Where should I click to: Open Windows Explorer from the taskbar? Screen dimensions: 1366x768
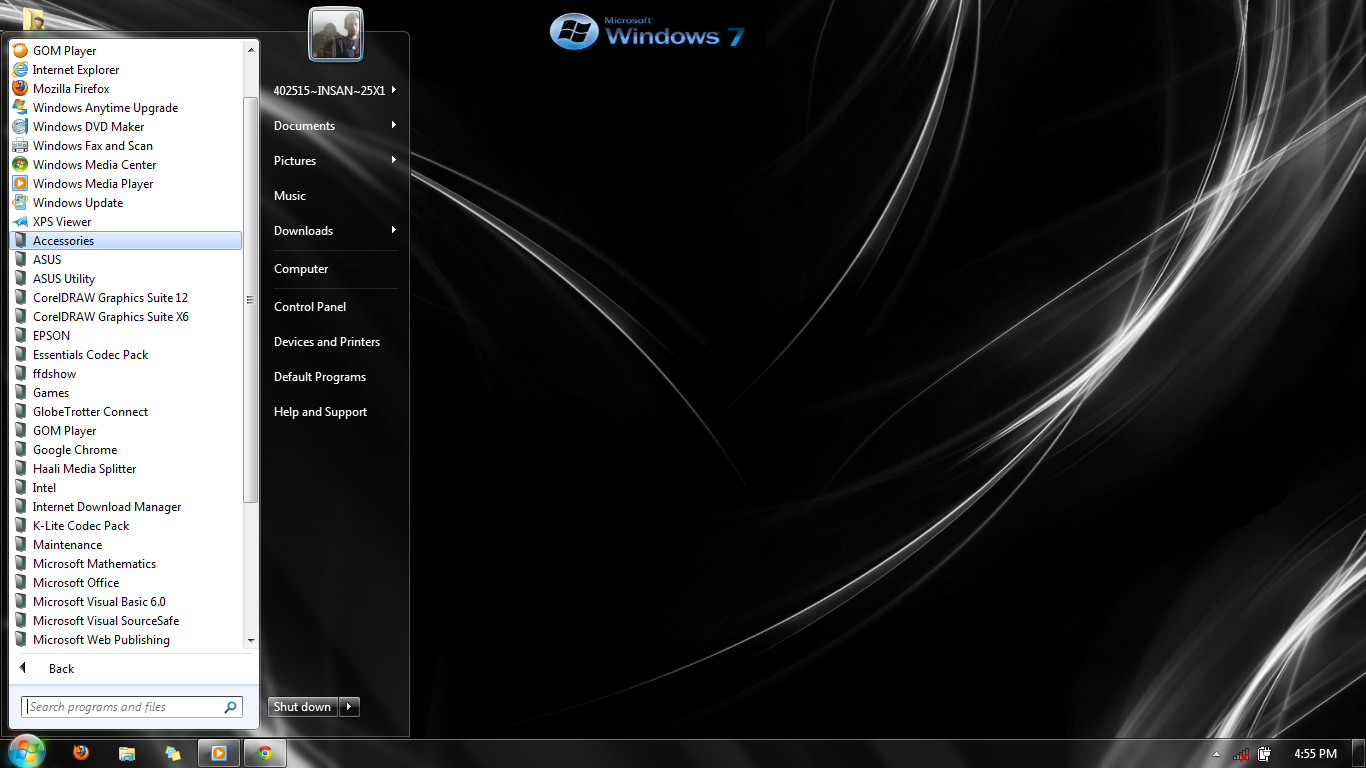(x=127, y=753)
